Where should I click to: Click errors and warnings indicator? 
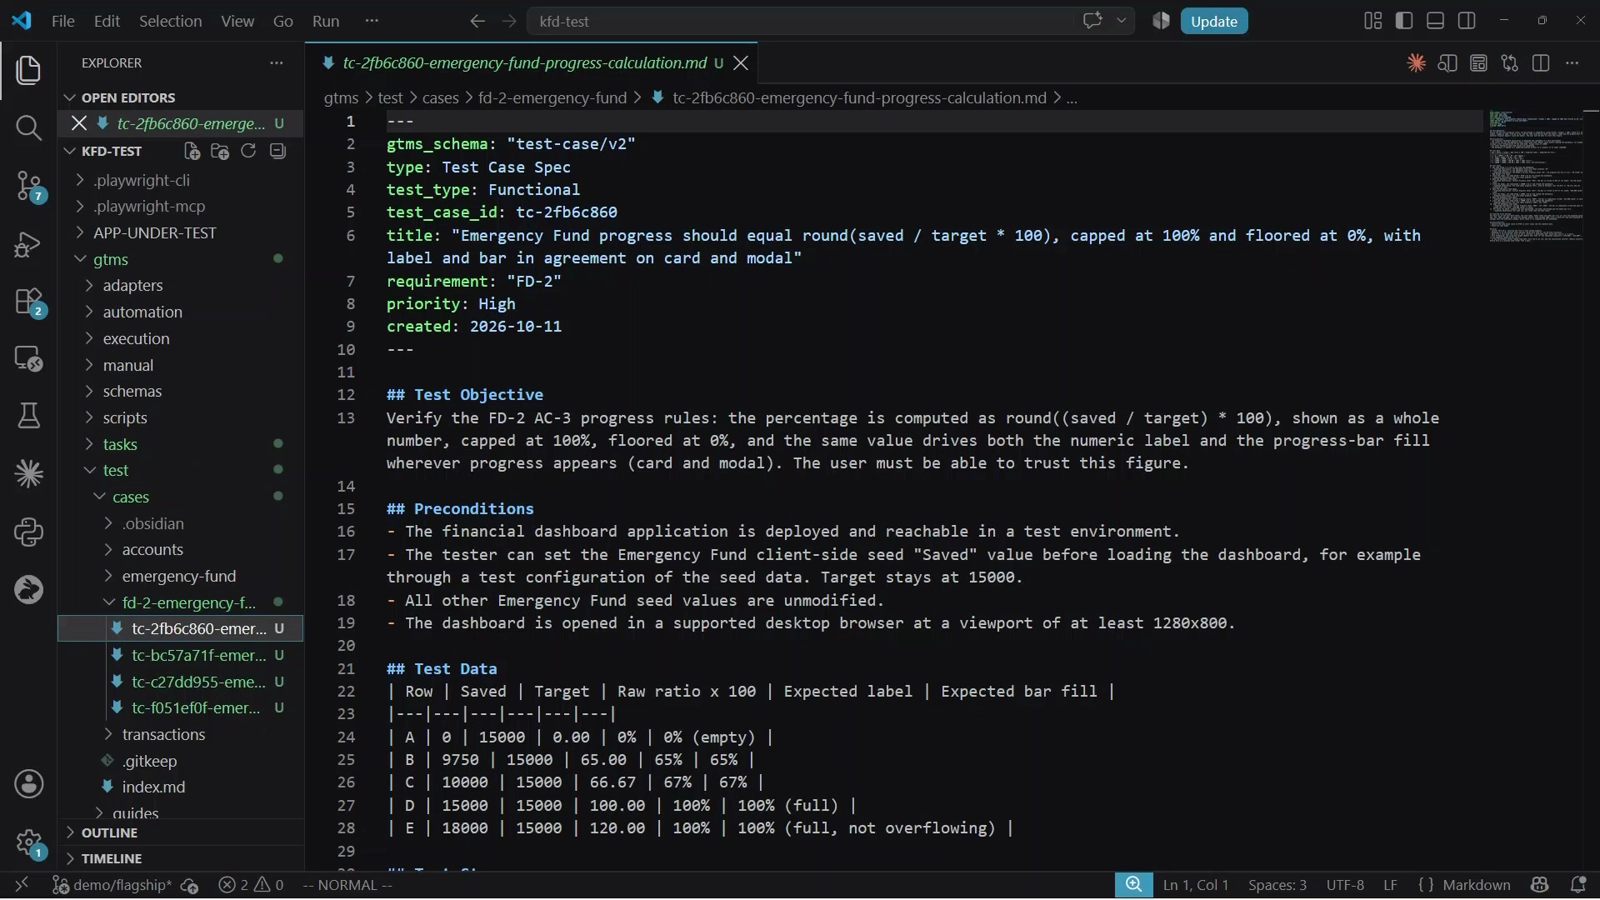click(x=251, y=885)
